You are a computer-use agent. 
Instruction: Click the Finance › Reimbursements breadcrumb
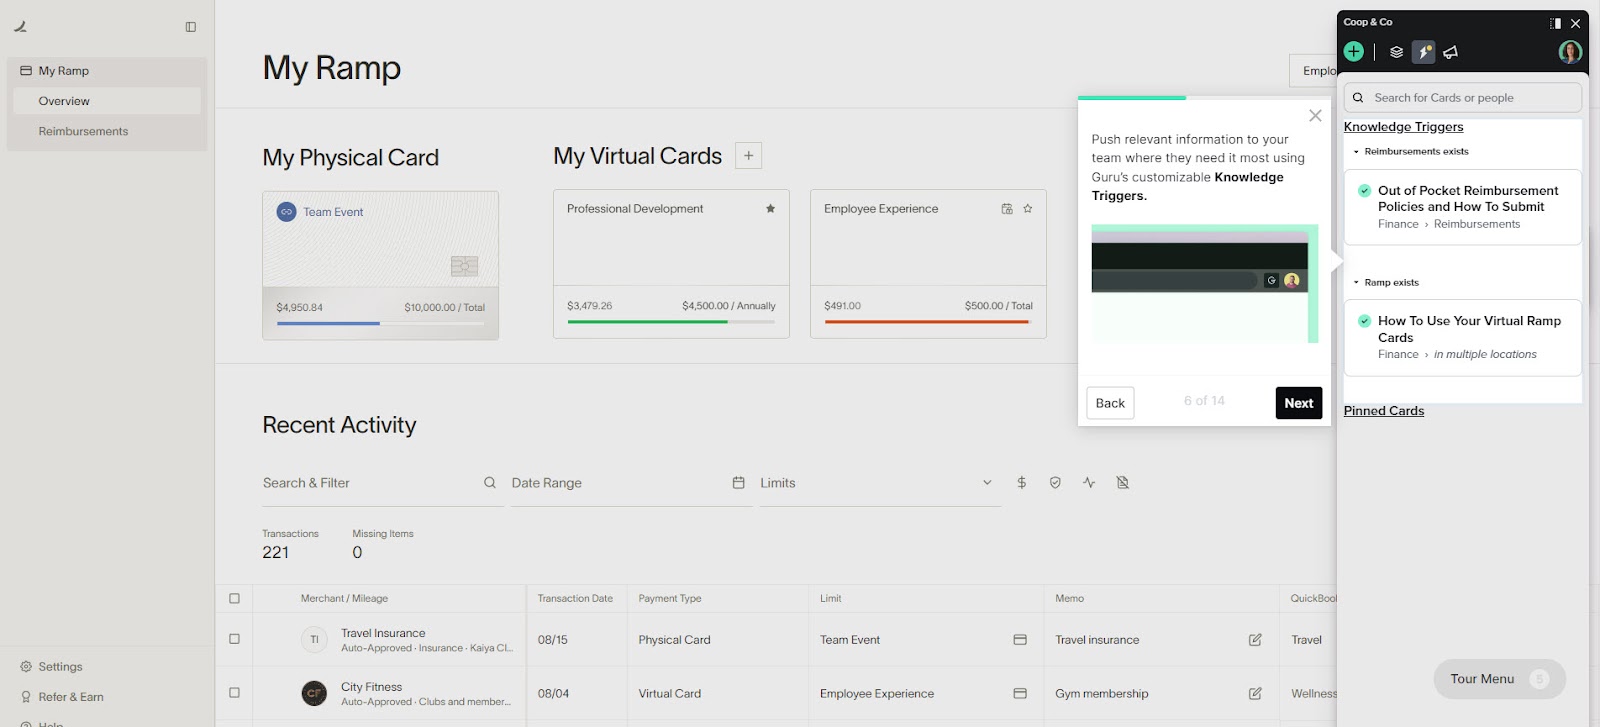coord(1449,224)
